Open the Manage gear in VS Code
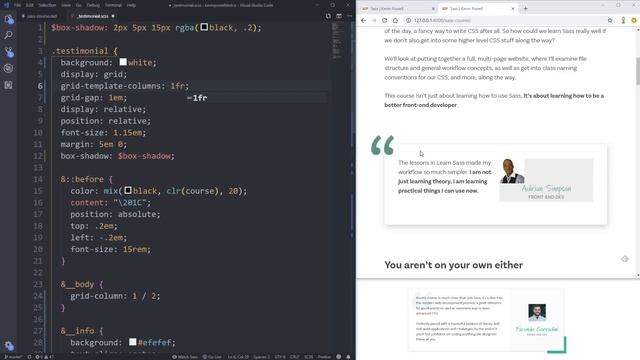The height and width of the screenshot is (360, 640). click(9, 346)
